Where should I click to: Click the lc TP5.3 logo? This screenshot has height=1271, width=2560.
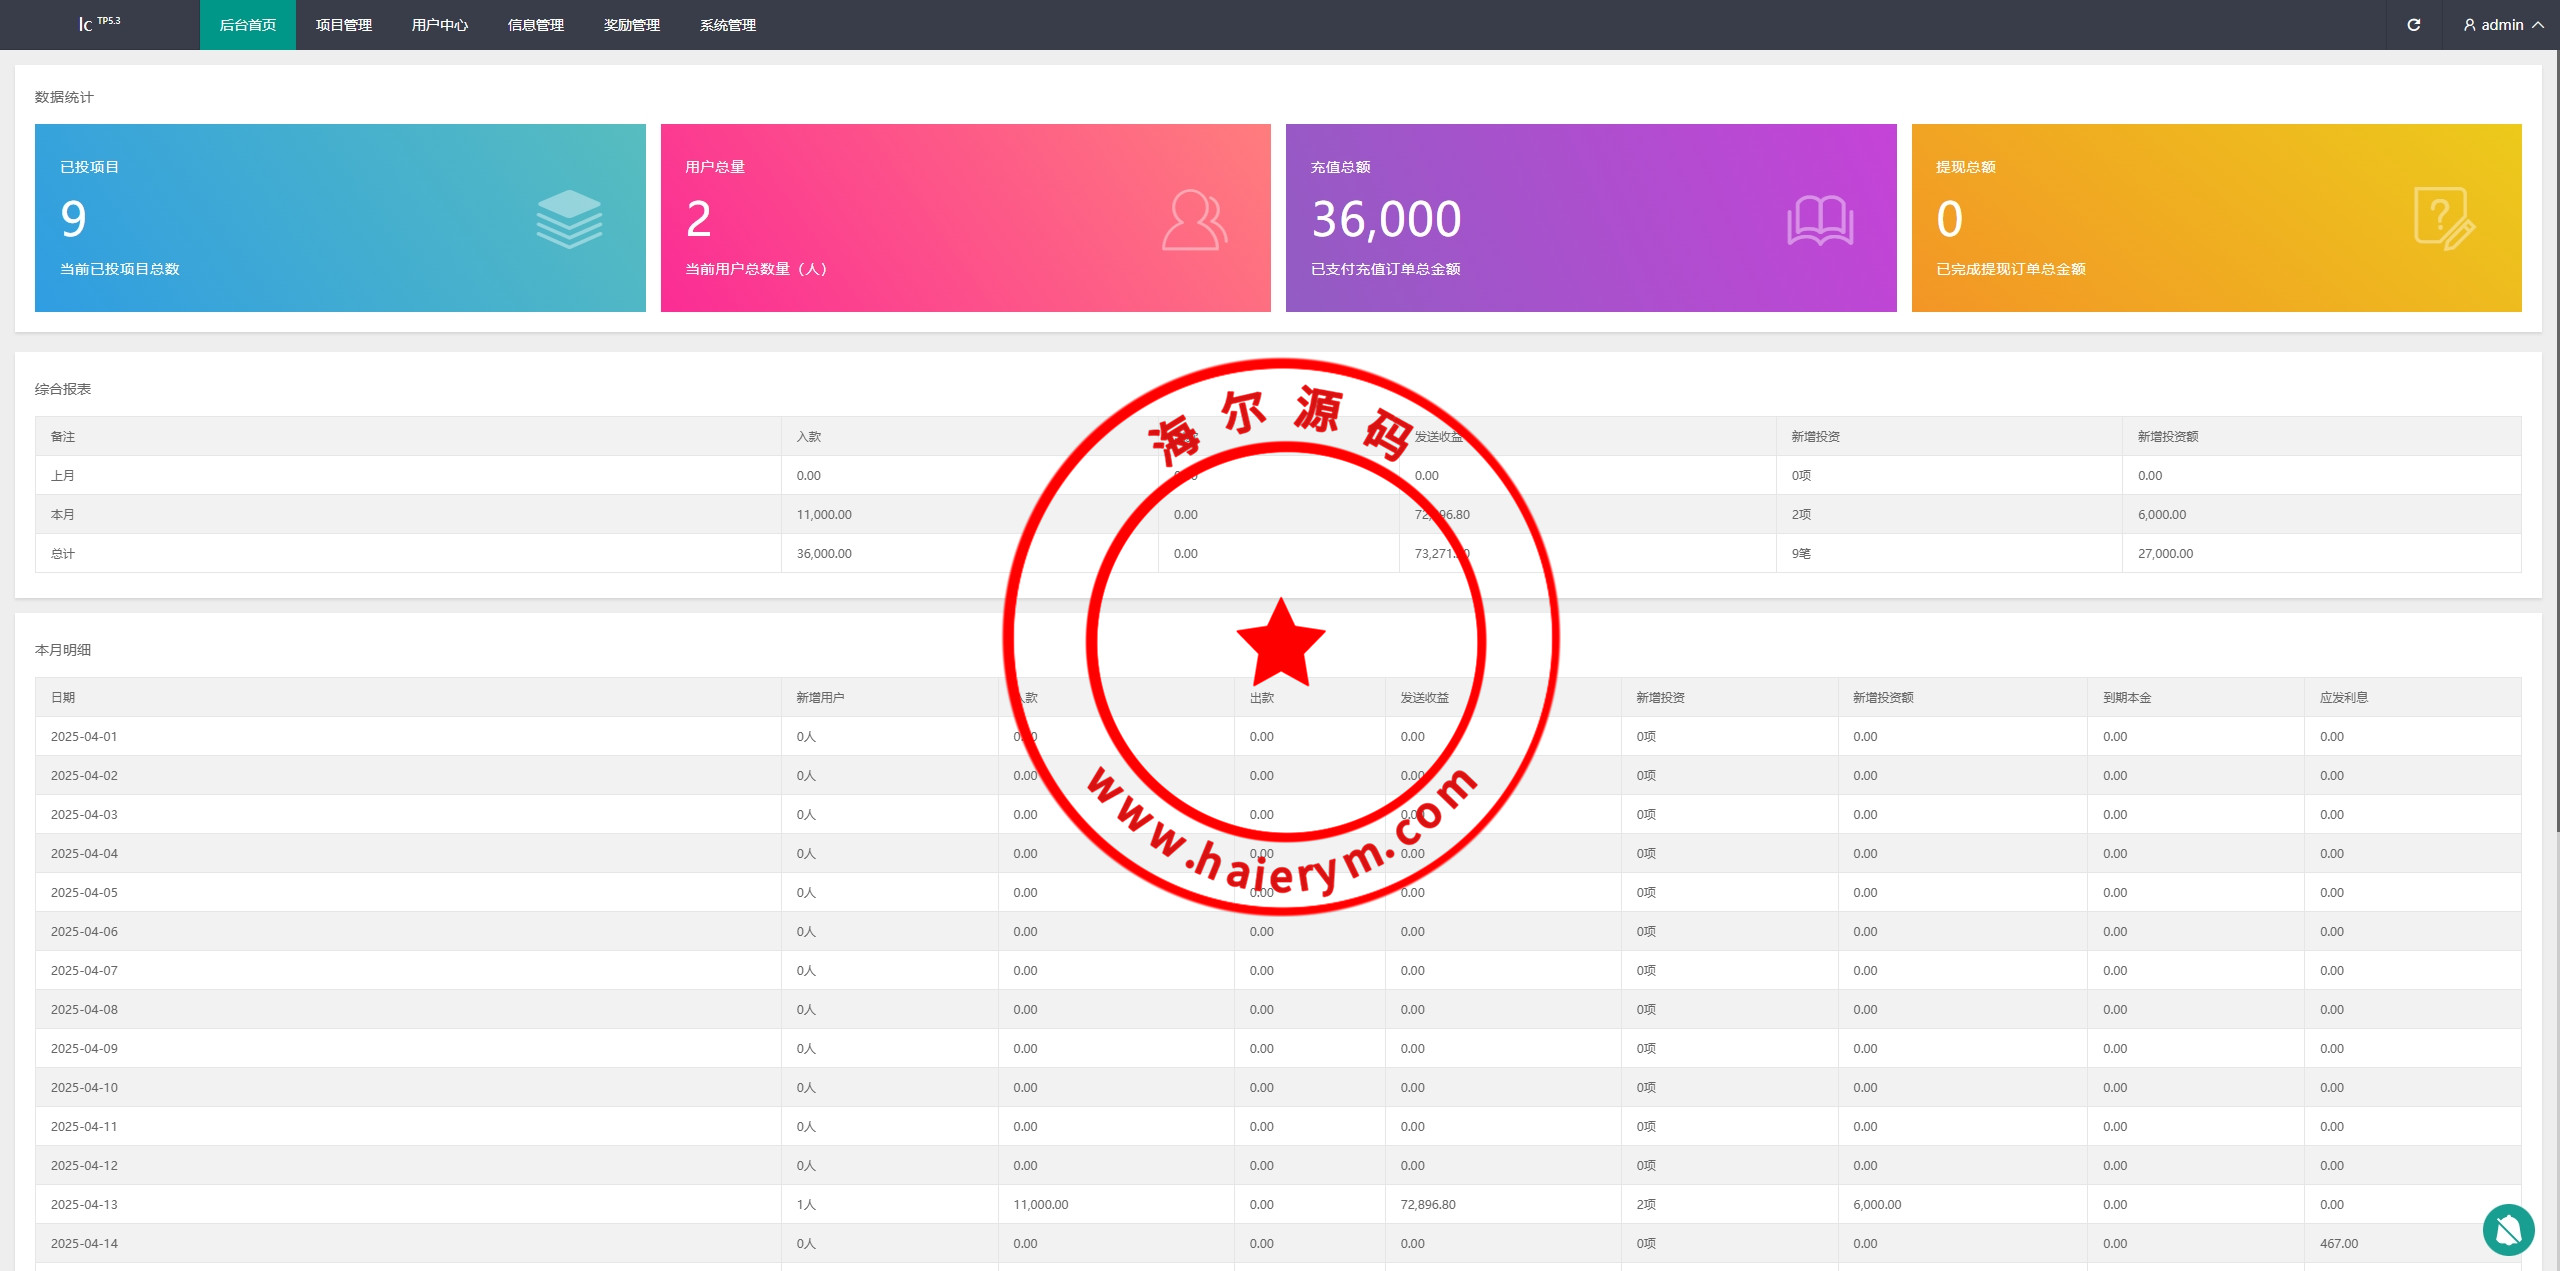[x=99, y=24]
